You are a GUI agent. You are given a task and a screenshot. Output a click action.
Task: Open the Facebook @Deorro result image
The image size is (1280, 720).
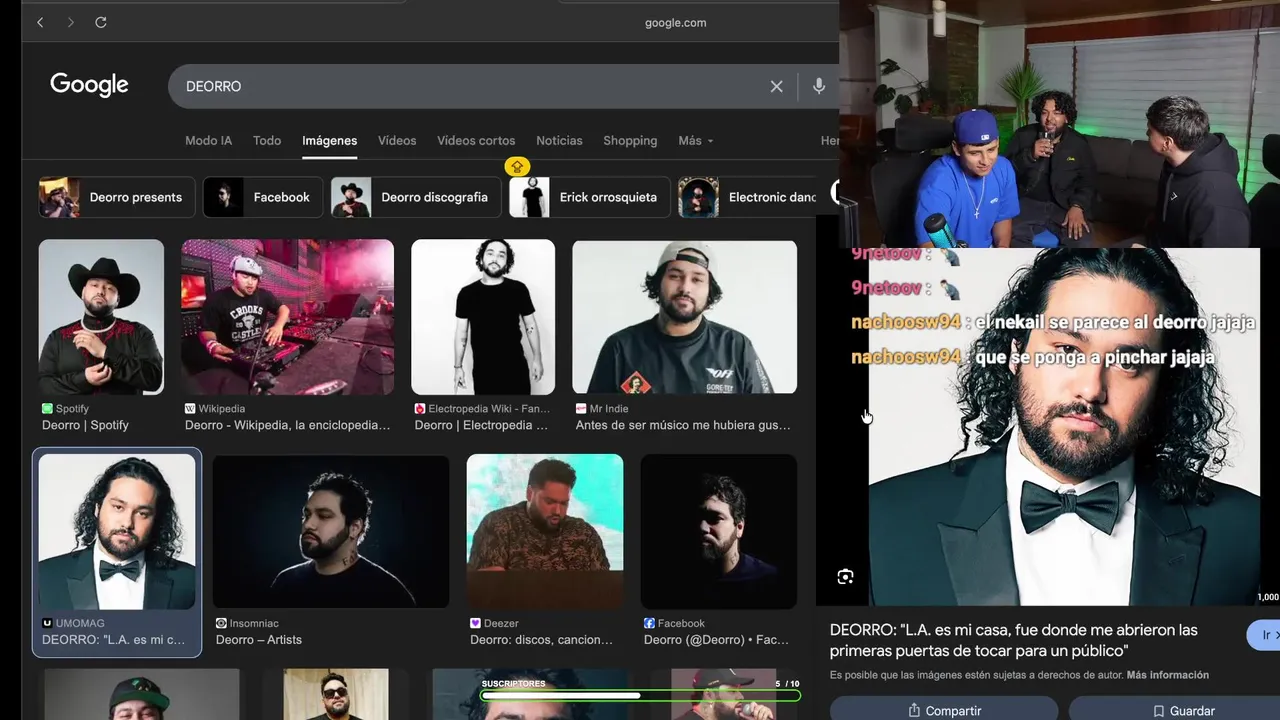coord(719,531)
